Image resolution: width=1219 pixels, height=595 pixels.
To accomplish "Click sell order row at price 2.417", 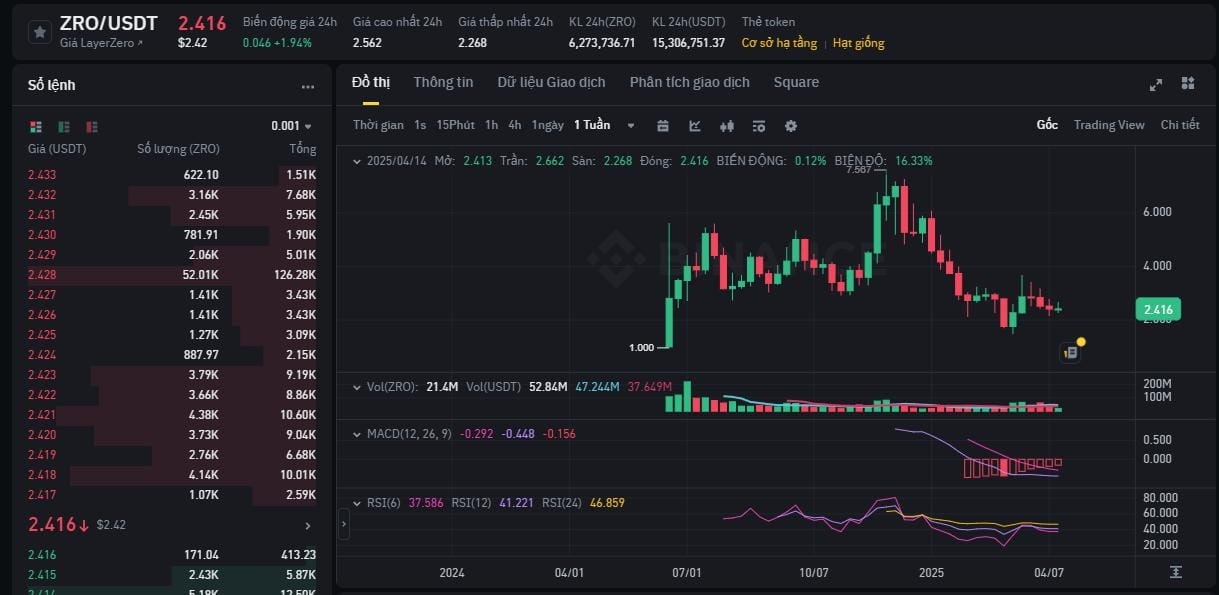I will point(172,495).
